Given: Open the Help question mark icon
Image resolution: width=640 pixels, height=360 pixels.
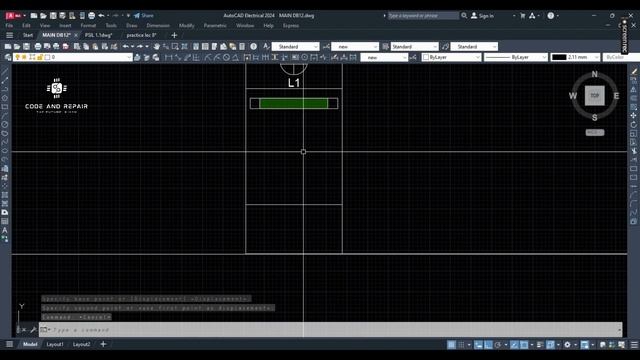Looking at the screenshot, I should pyautogui.click(x=551, y=16).
